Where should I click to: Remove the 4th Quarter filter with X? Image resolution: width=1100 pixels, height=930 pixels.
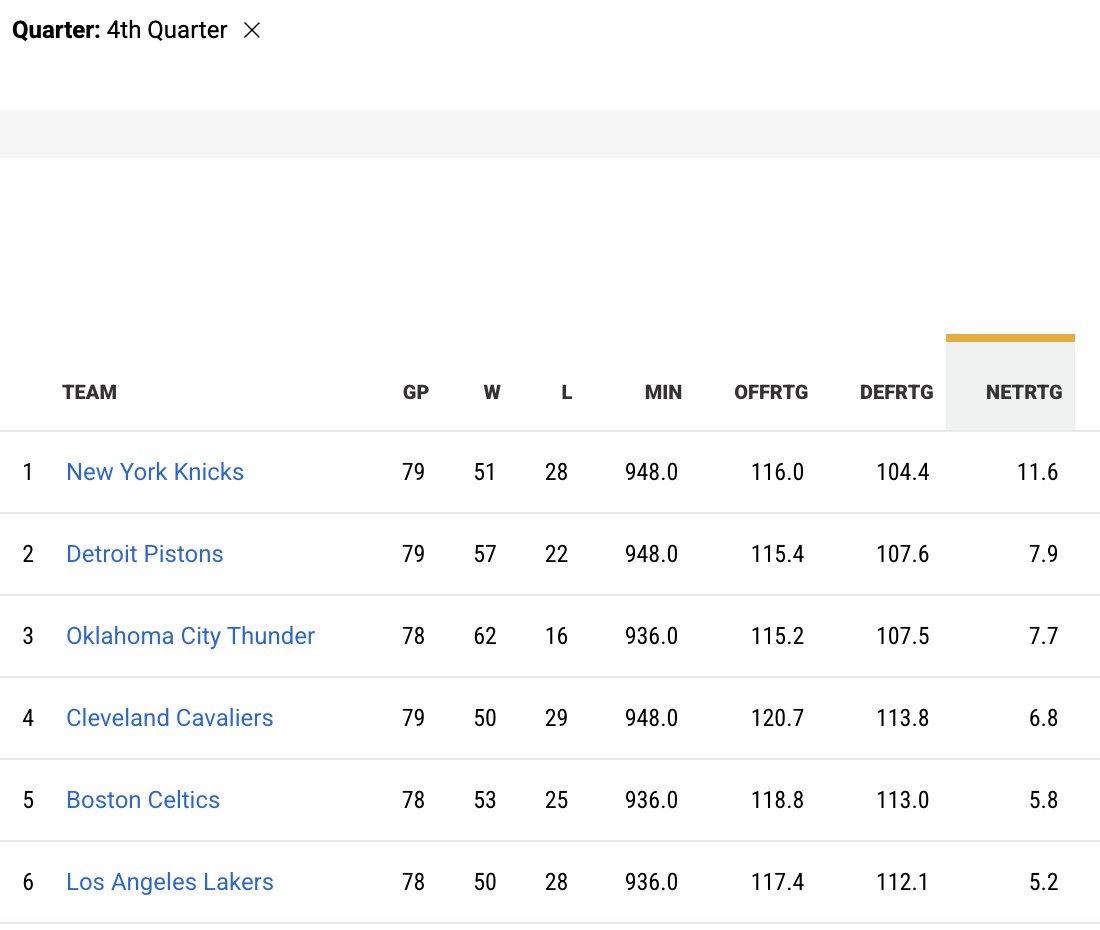coord(252,30)
